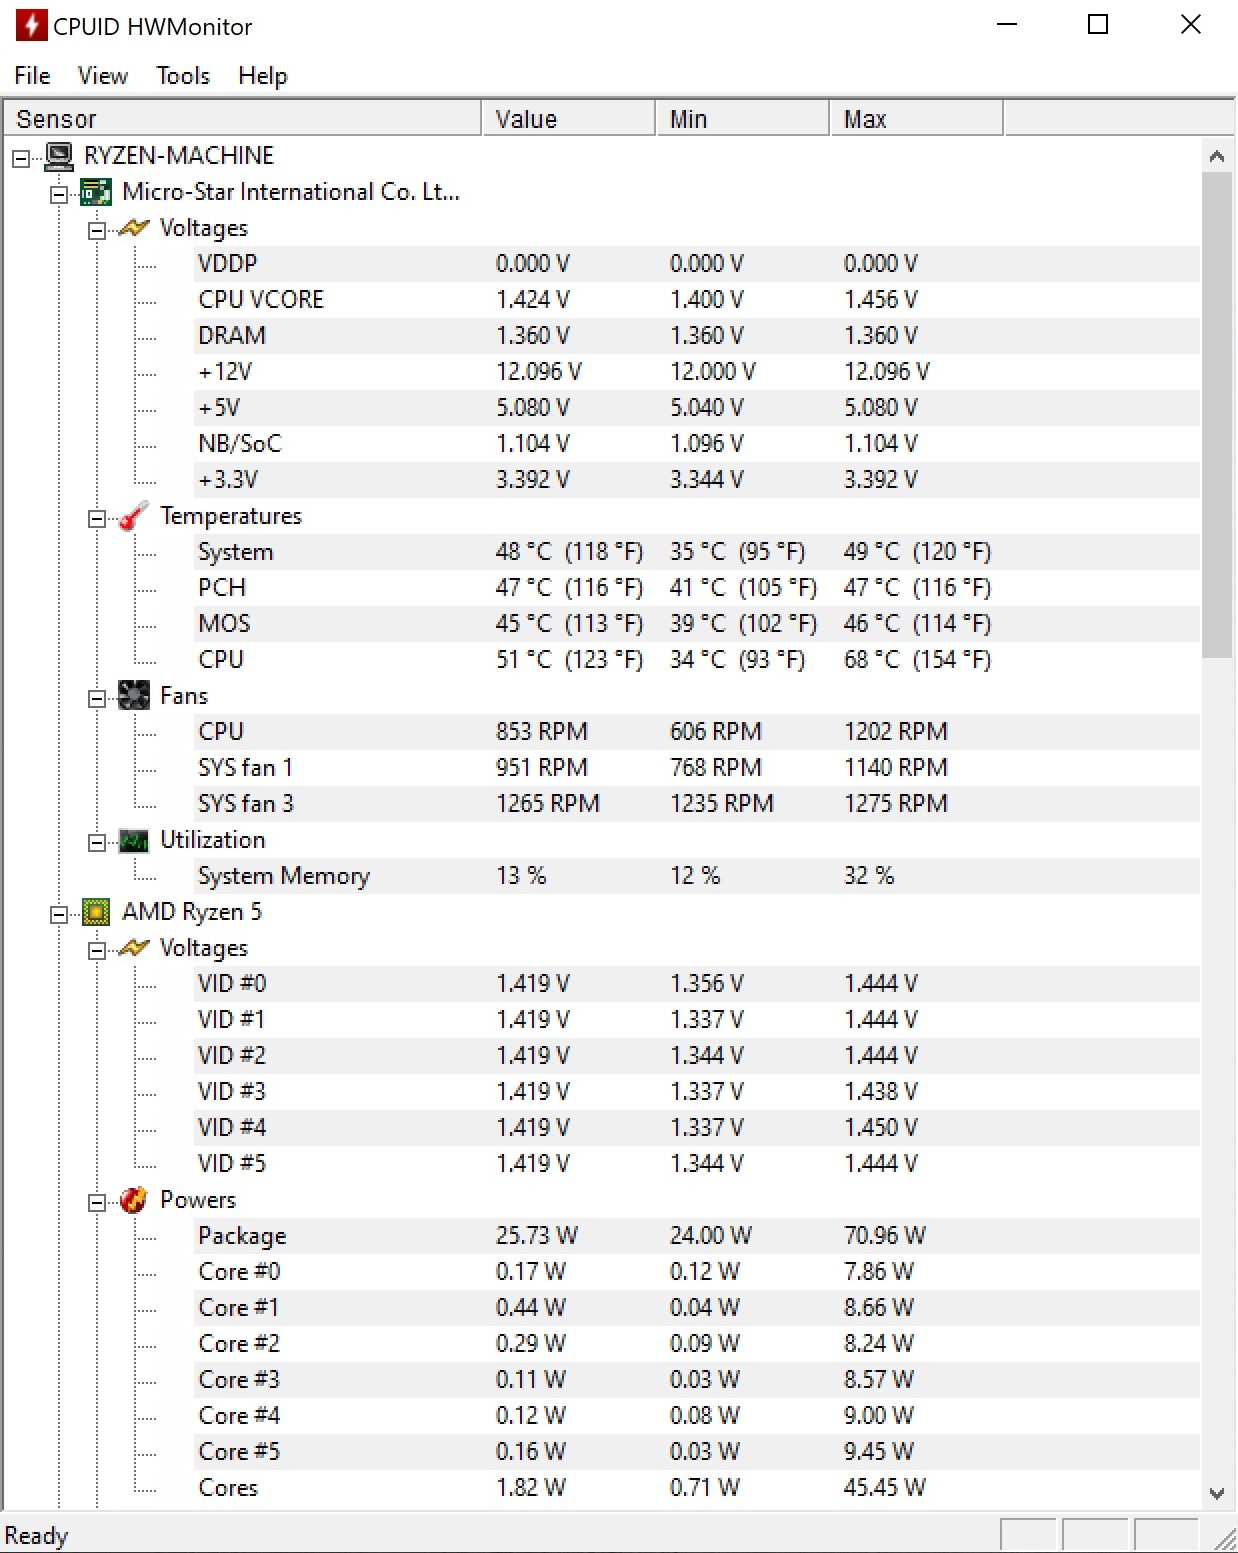
Task: Select the VDDP voltage row
Action: point(698,264)
